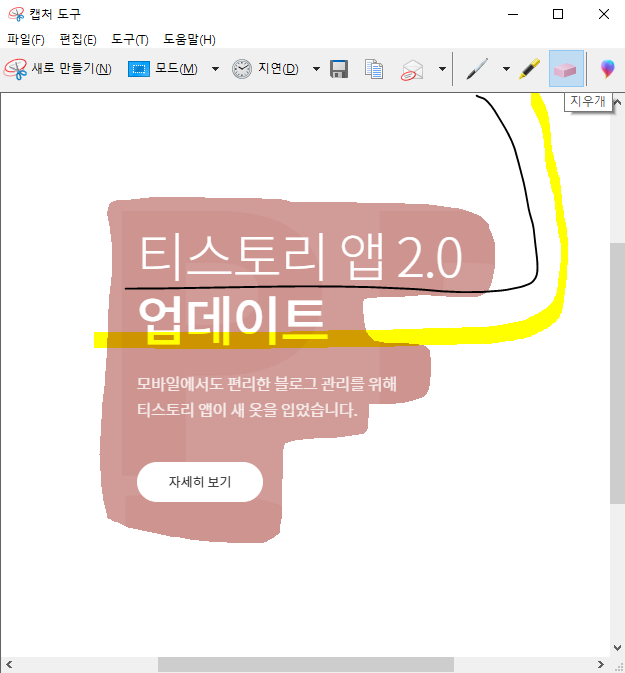The image size is (625, 673).
Task: Click the 티스토리 앱이 새 옷을 입었습니다. text
Action: tap(247, 409)
